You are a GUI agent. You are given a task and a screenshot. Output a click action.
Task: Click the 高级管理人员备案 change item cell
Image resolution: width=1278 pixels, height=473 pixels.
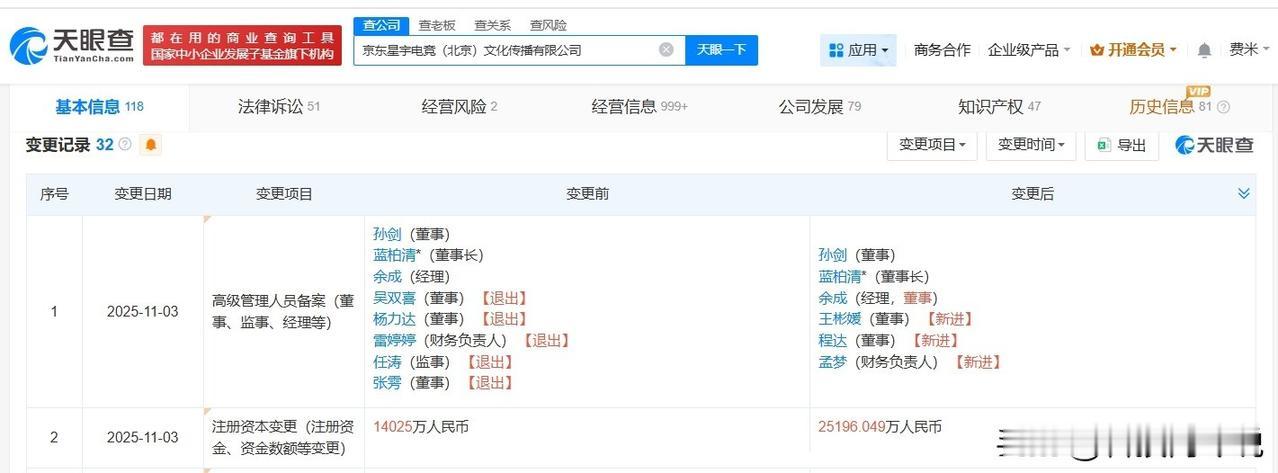tap(283, 311)
